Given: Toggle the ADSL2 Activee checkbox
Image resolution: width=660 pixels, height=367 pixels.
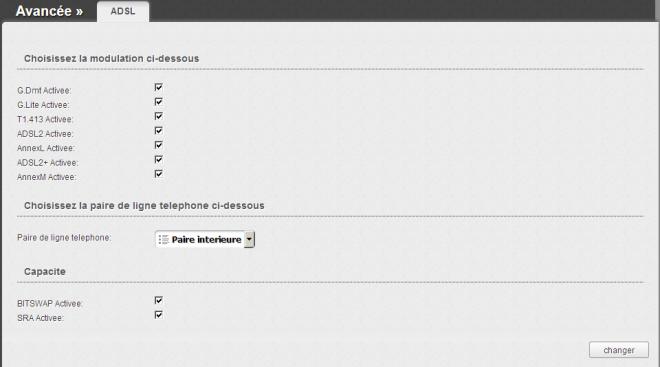Looking at the screenshot, I should [158, 130].
